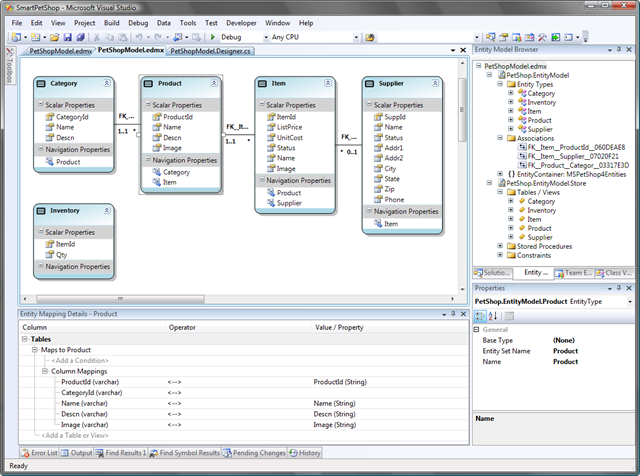
Task: Open the Data menu
Action: (x=164, y=23)
